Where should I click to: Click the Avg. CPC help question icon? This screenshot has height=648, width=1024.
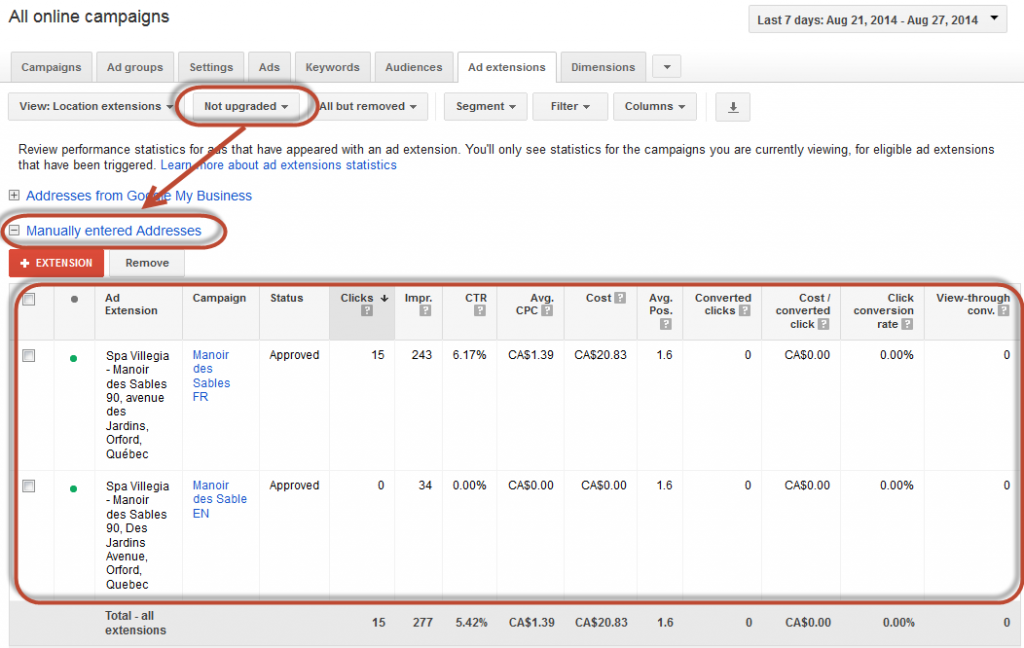[x=547, y=311]
